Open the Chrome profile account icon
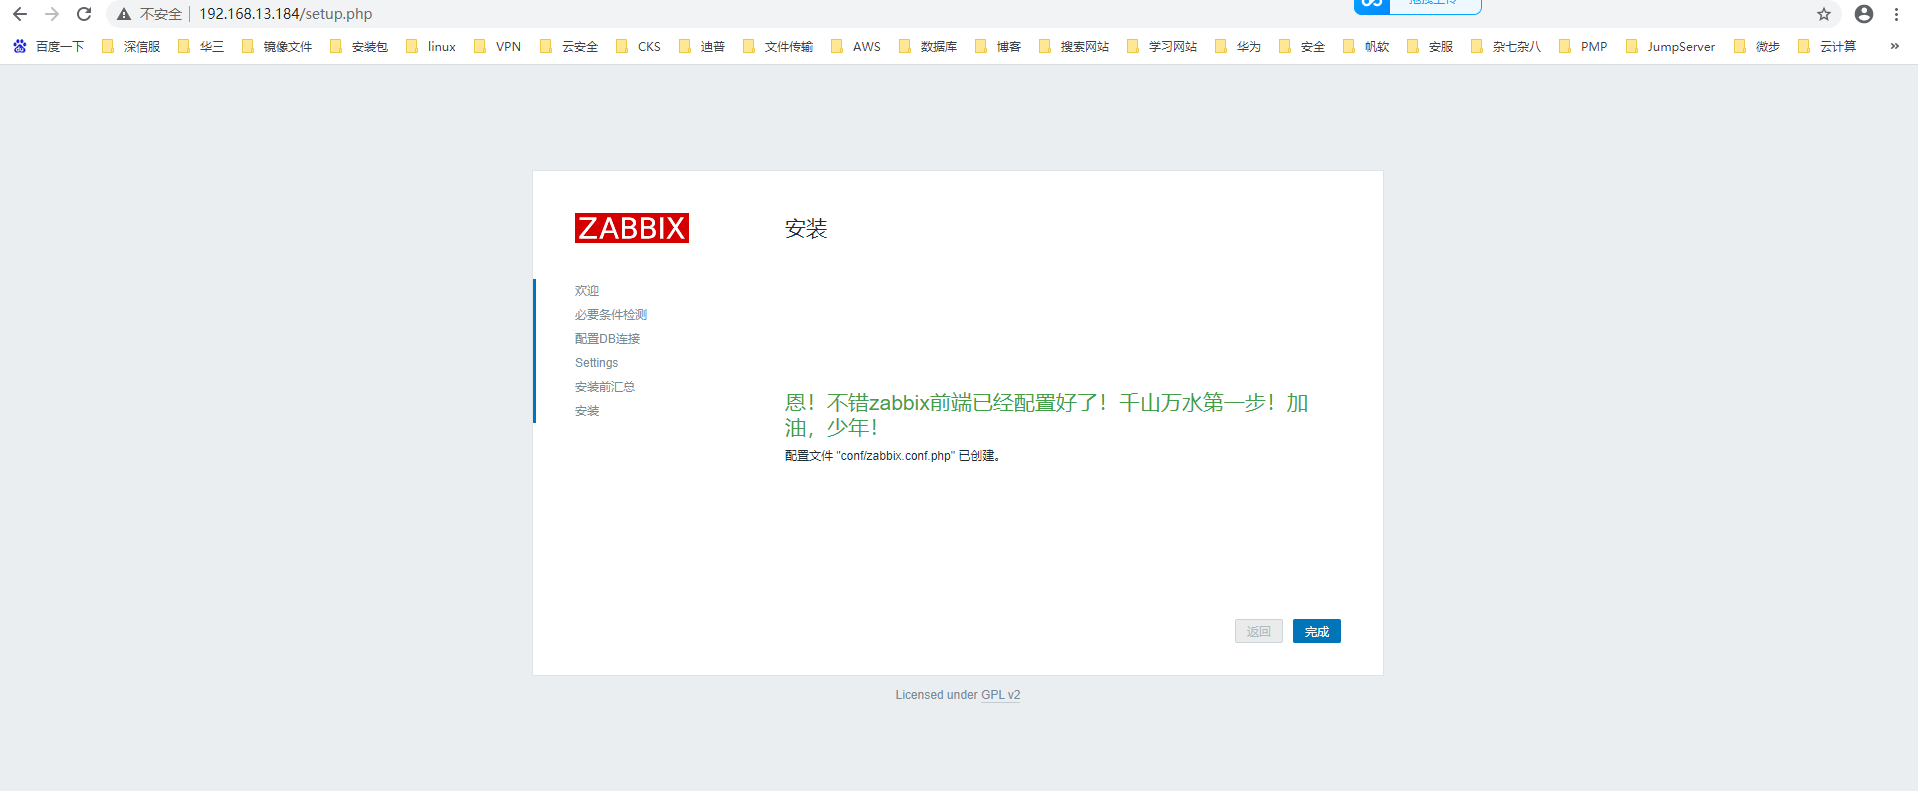The image size is (1918, 791). 1864,14
